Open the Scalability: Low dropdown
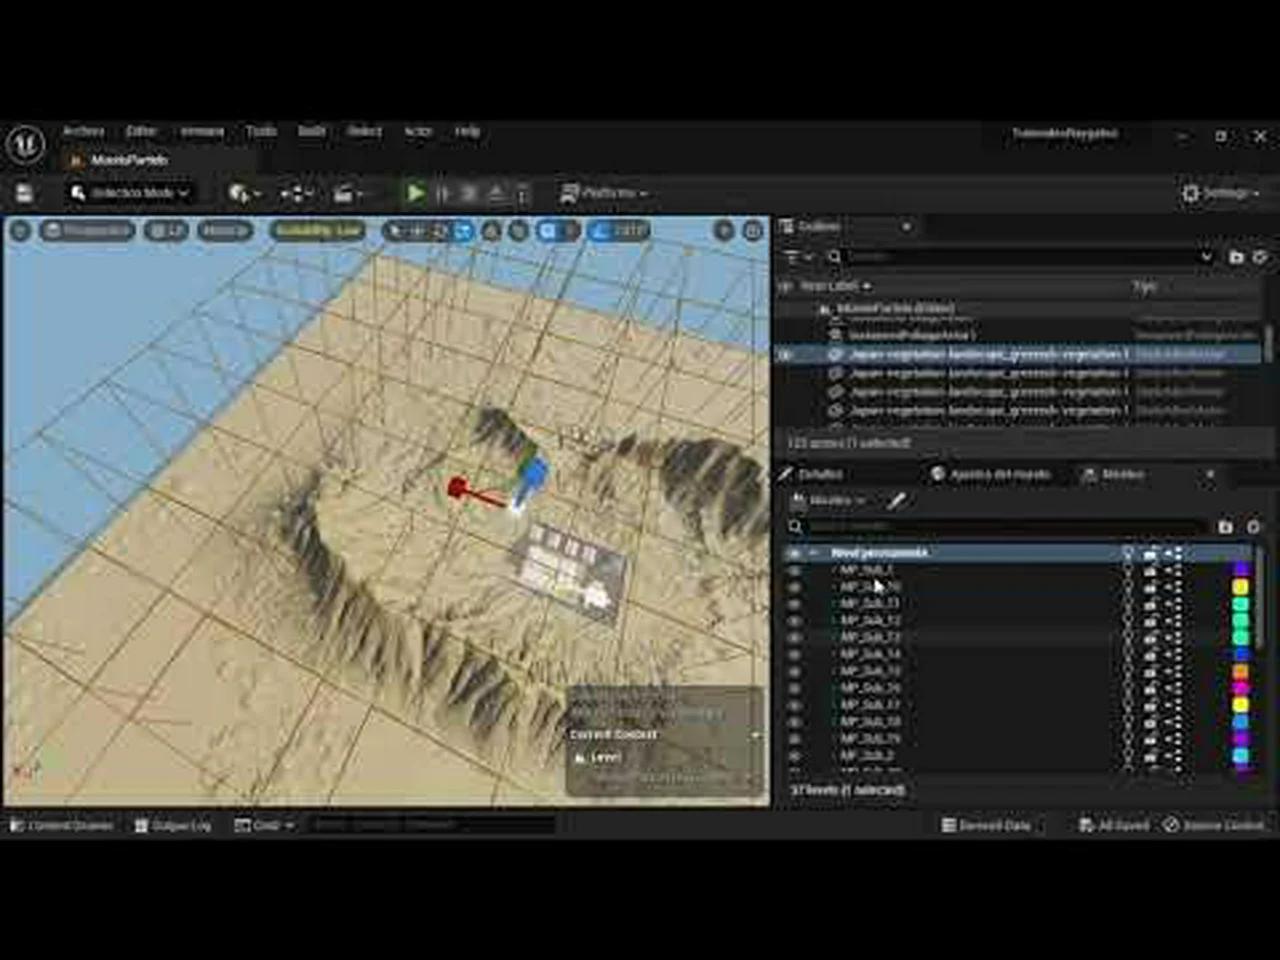The width and height of the screenshot is (1280, 960). pyautogui.click(x=317, y=231)
